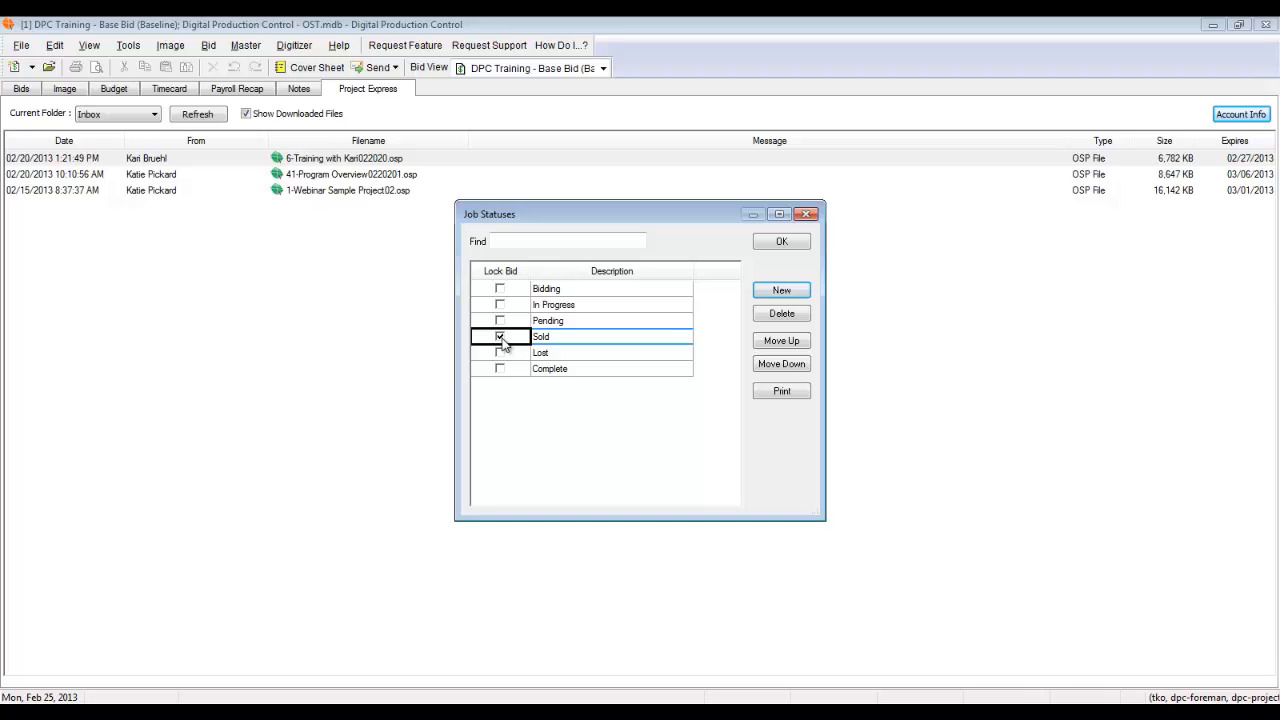1280x720 pixels.
Task: Click the Move Up button
Action: (782, 340)
